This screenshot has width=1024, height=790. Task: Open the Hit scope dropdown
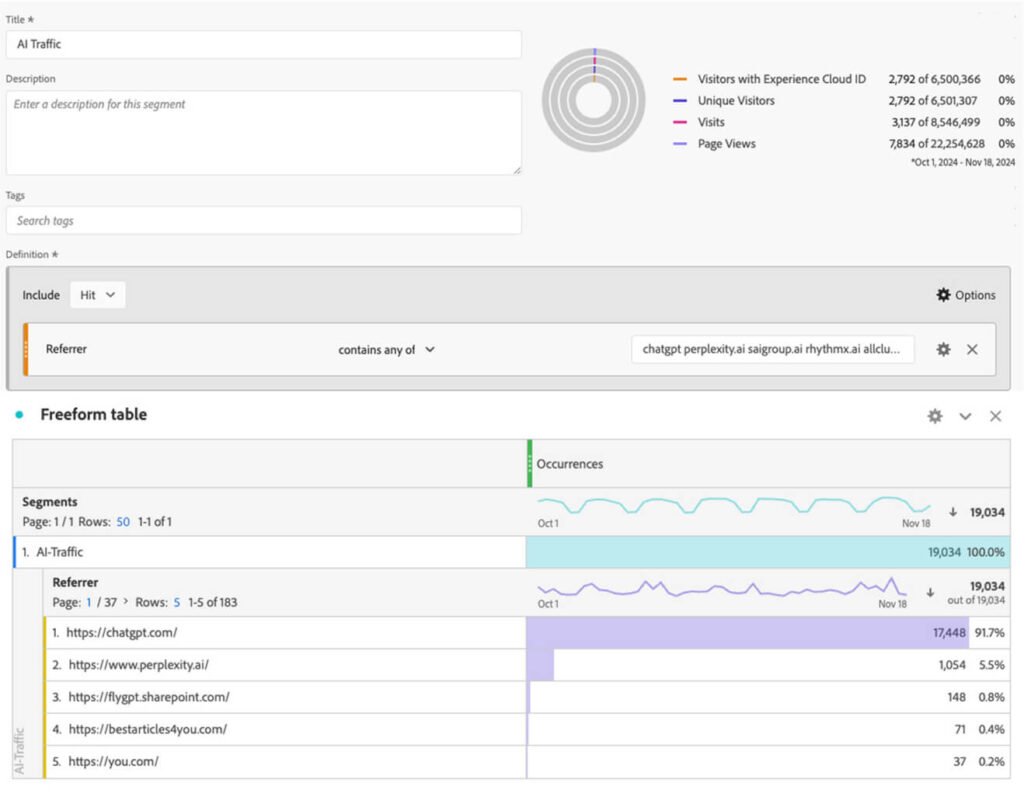97,295
